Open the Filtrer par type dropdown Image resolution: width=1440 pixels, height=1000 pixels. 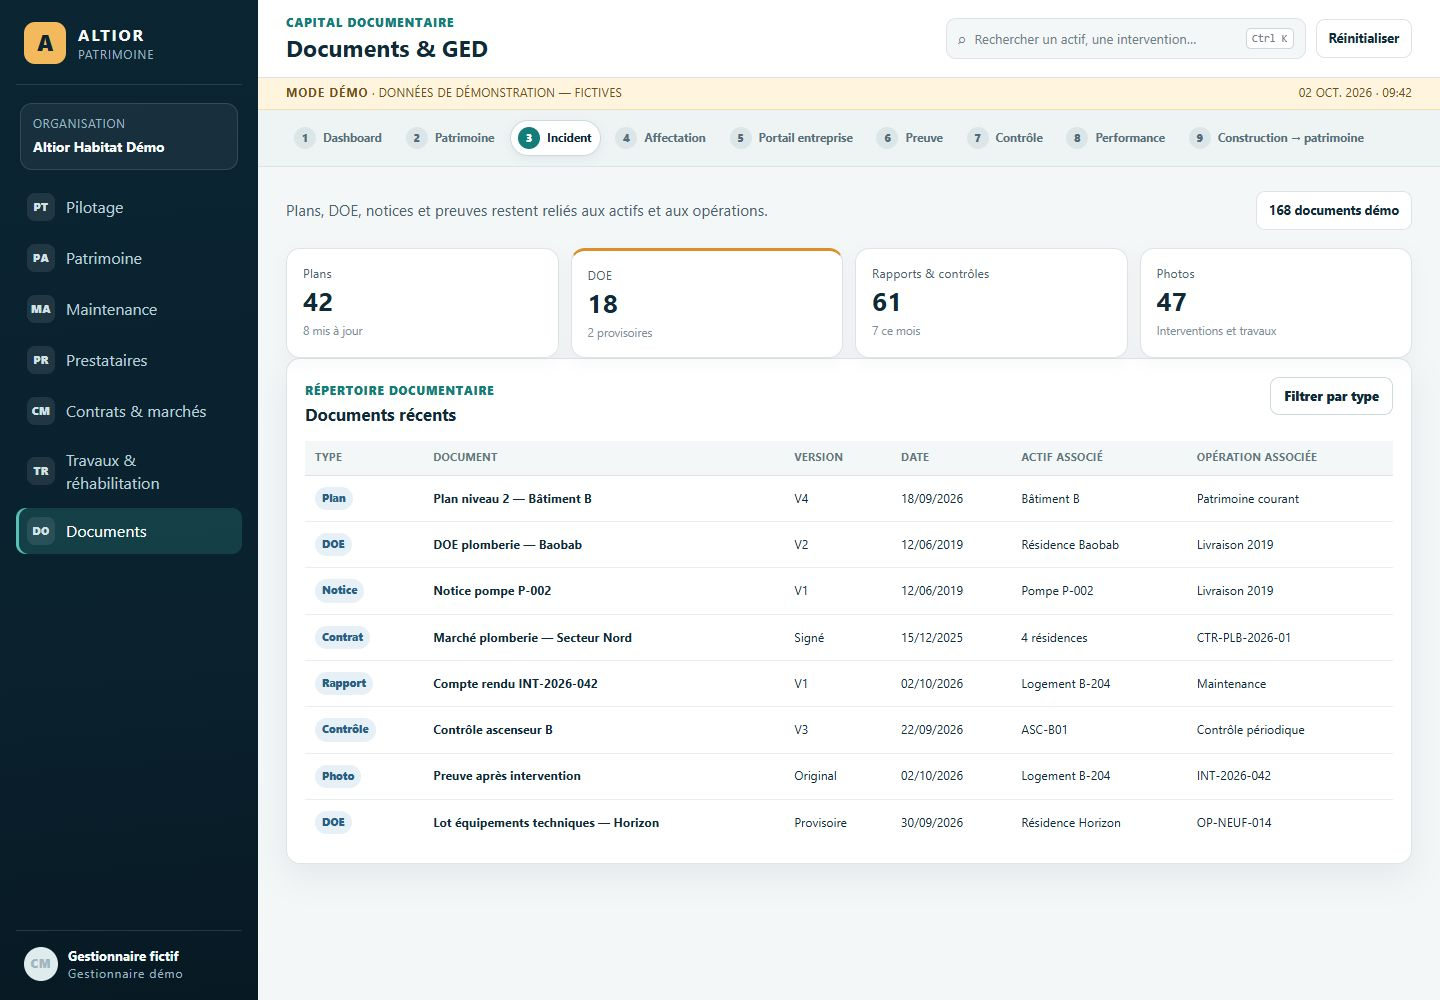tap(1331, 396)
